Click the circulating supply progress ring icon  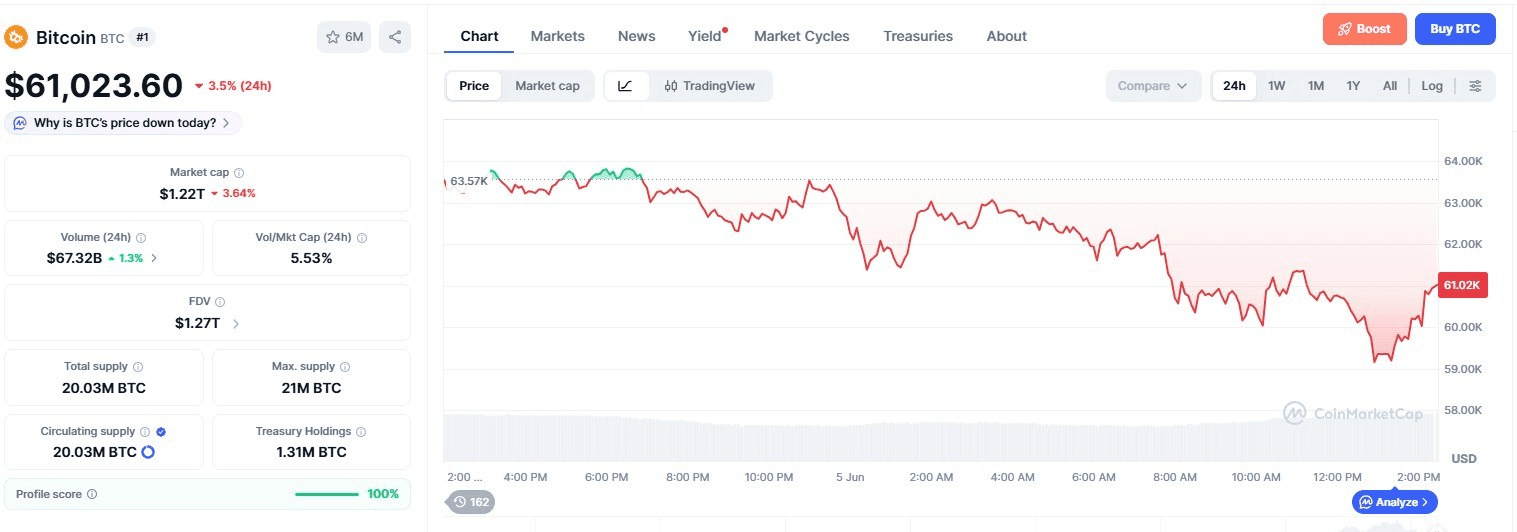click(148, 452)
